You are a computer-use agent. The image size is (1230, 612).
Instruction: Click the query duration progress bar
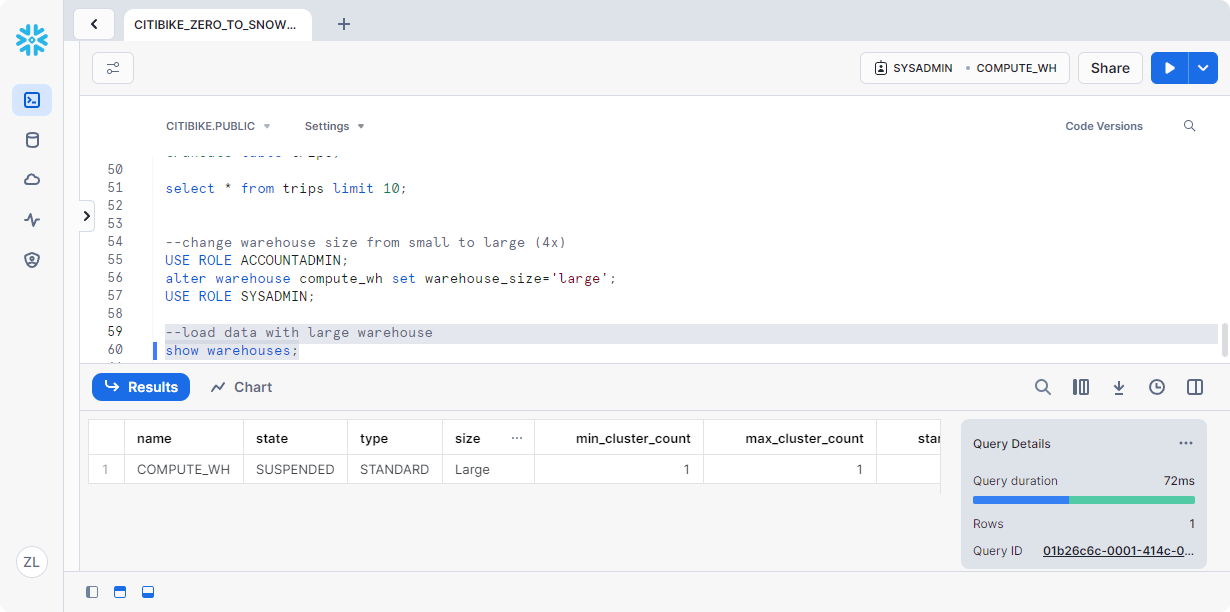point(1083,500)
